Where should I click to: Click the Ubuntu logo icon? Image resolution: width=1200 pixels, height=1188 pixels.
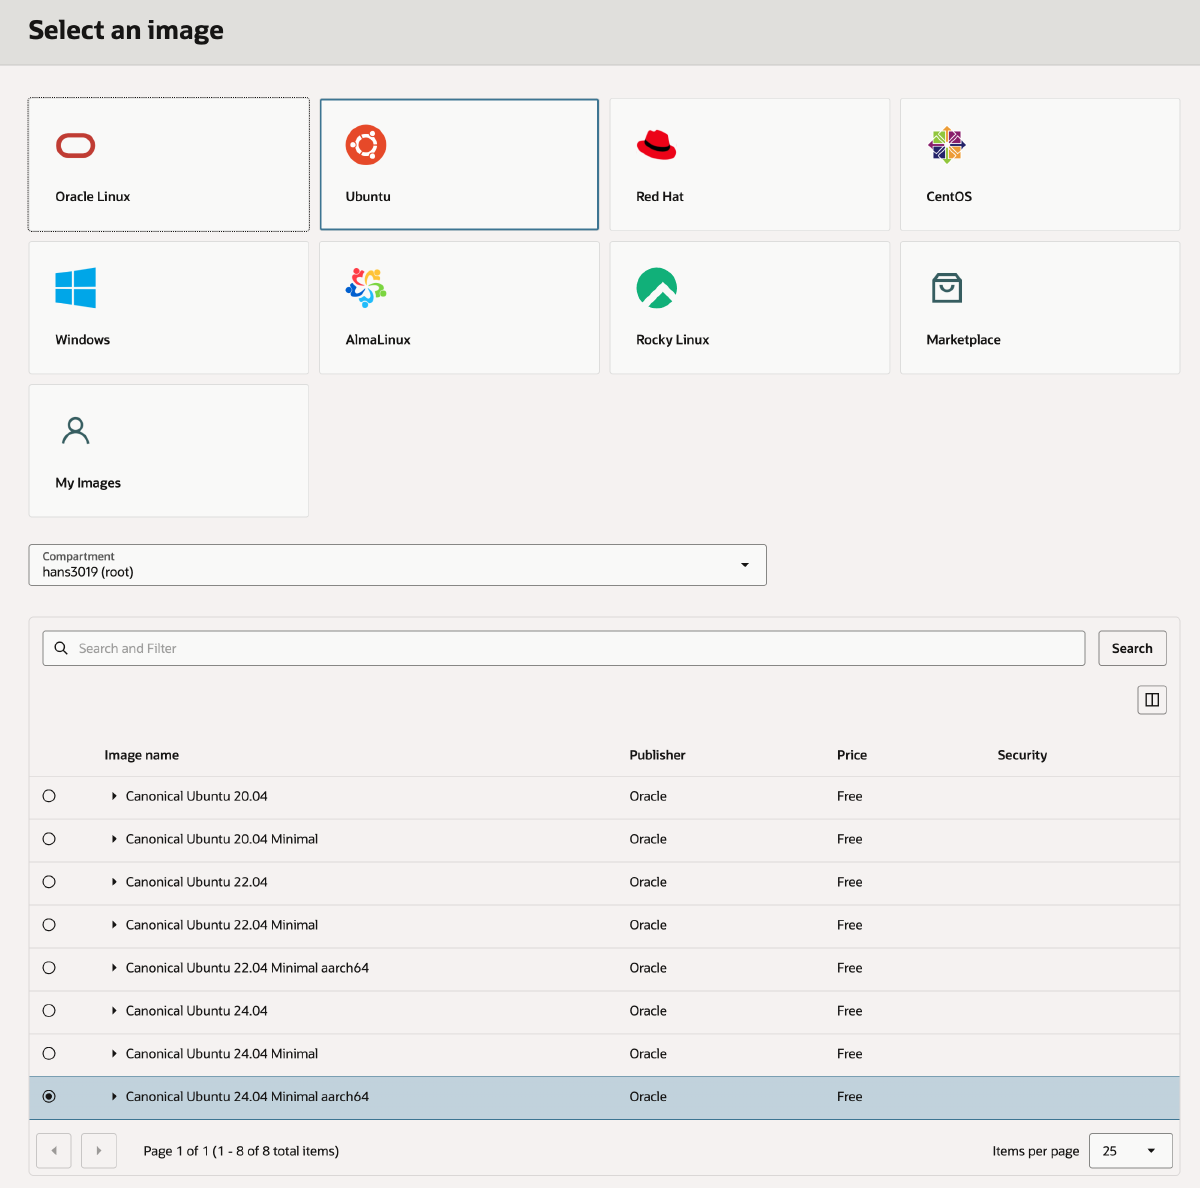[x=366, y=145]
